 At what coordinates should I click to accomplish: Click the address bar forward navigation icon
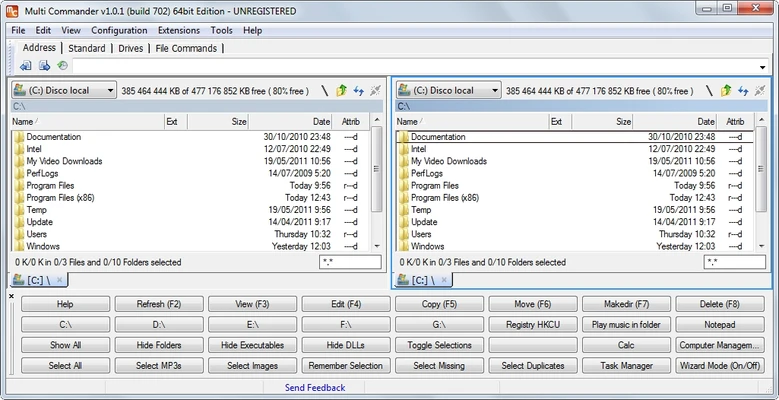click(44, 66)
